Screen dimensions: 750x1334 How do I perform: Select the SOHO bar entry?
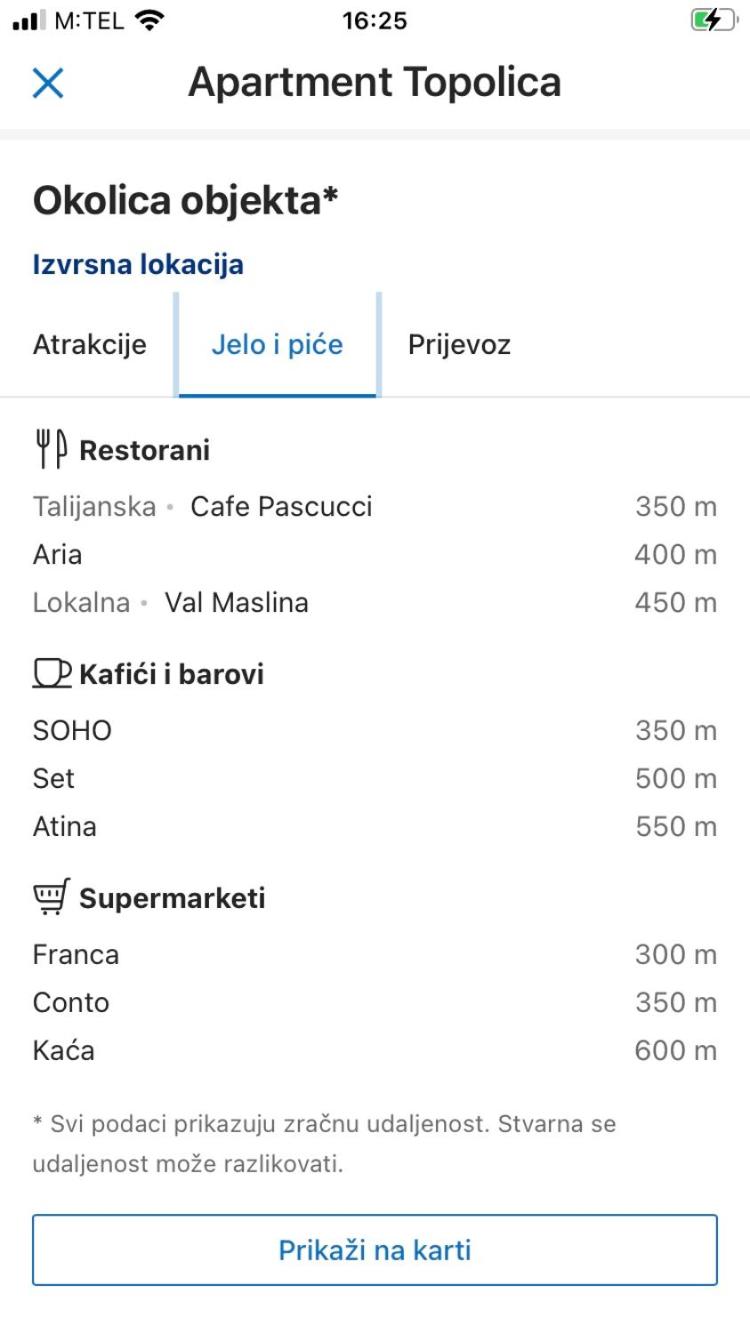(x=375, y=731)
